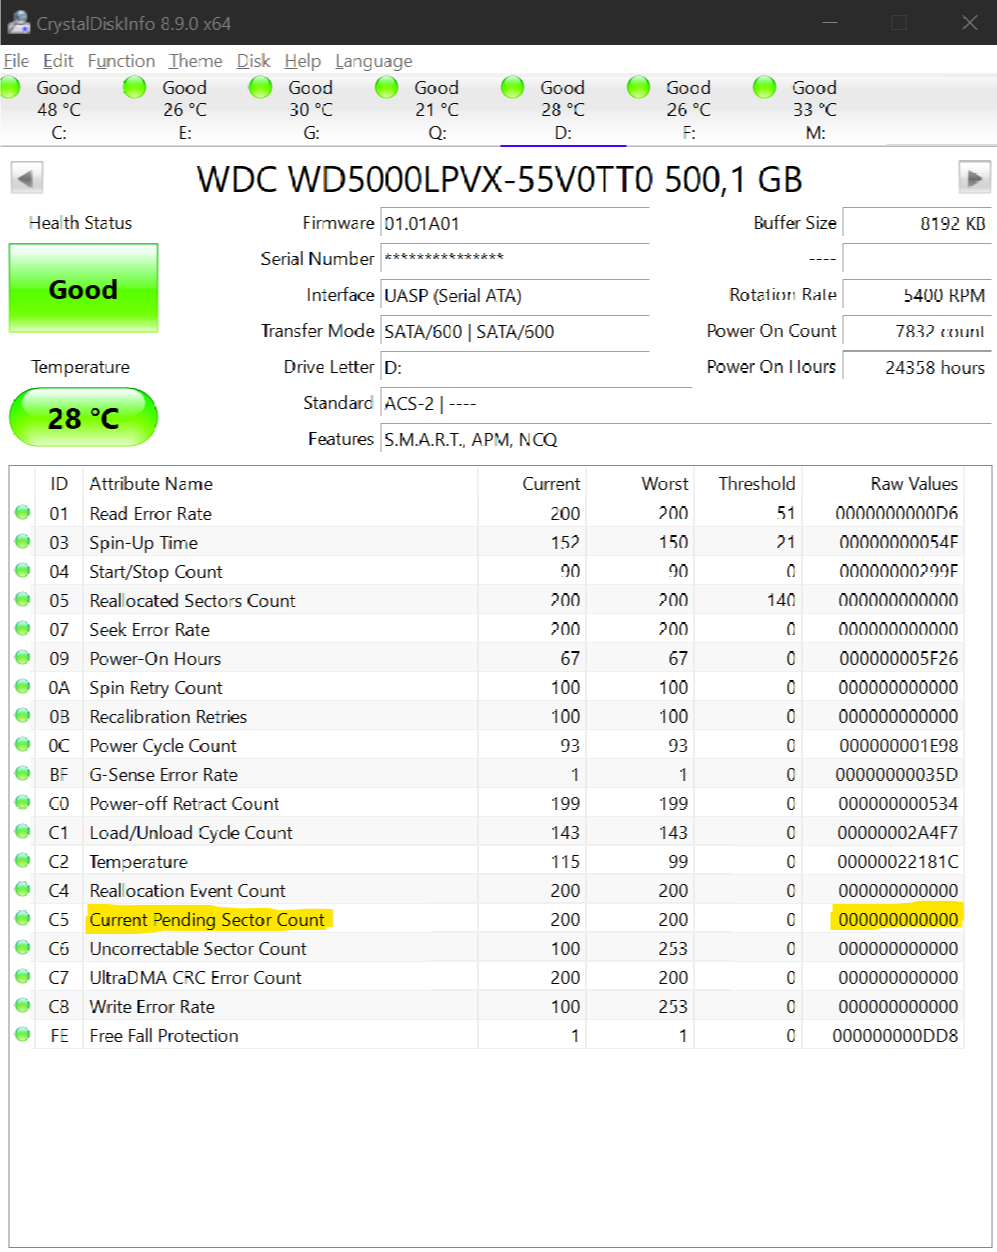Click raw value 00000022181C
Screen dimensions: 997x1252
(x=898, y=861)
